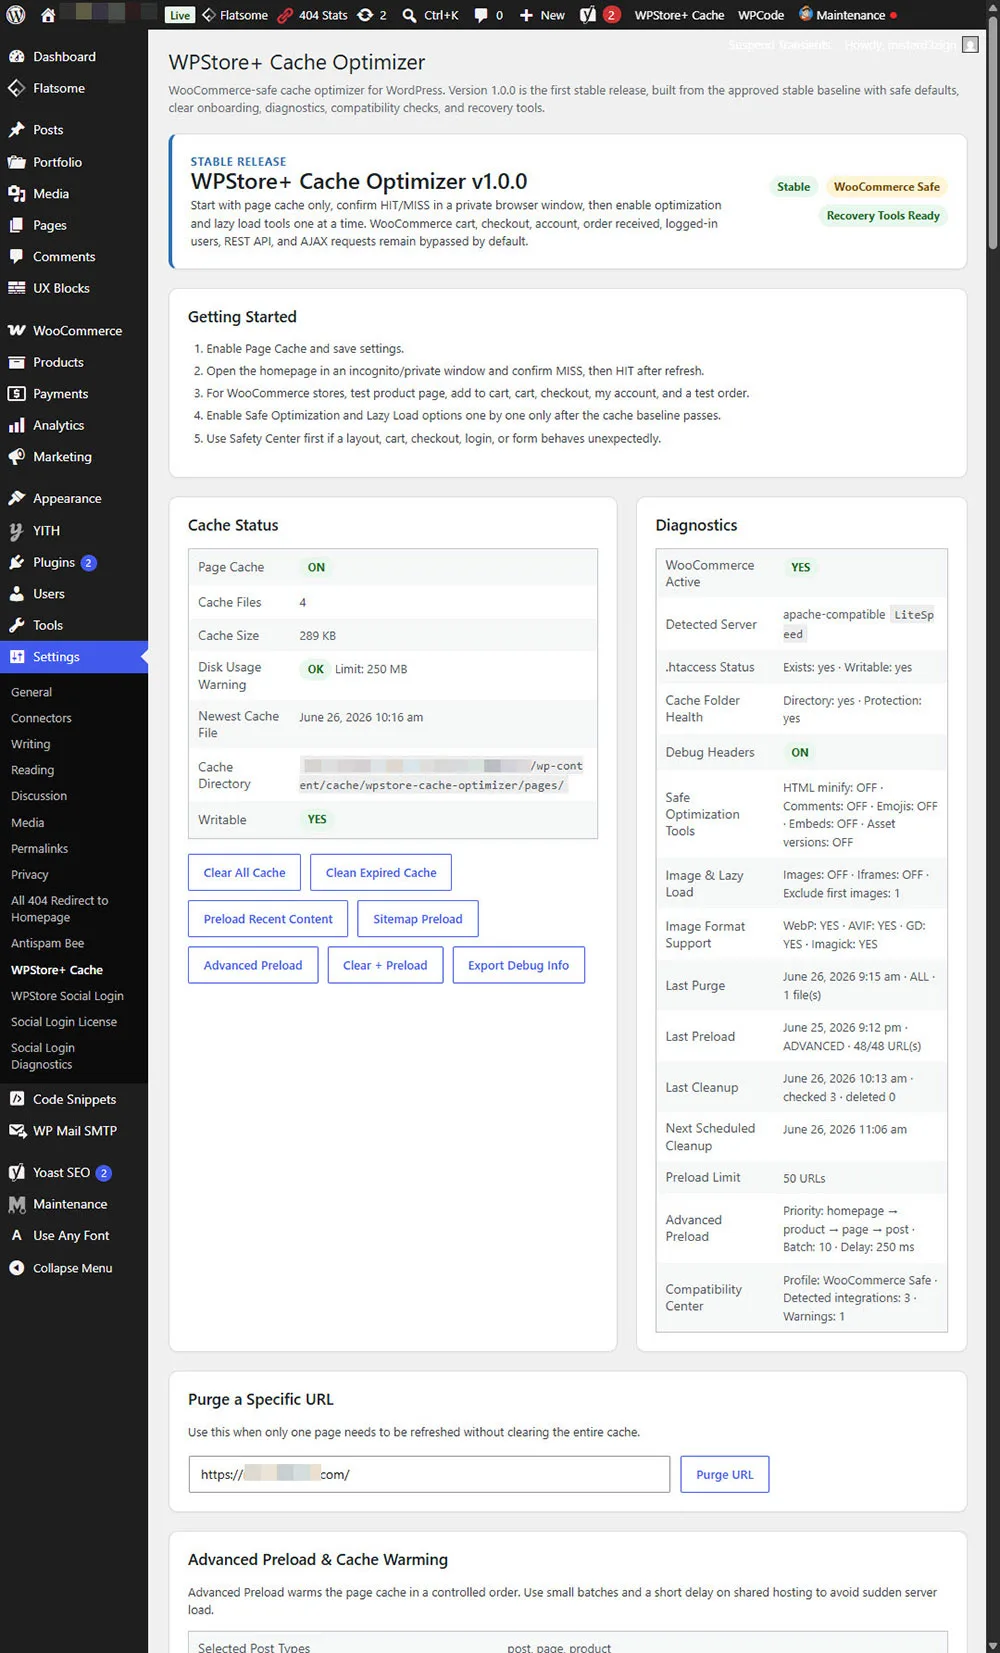Image resolution: width=1000 pixels, height=1653 pixels.
Task: Click the Collapse Menu arrow icon
Action: [16, 1268]
